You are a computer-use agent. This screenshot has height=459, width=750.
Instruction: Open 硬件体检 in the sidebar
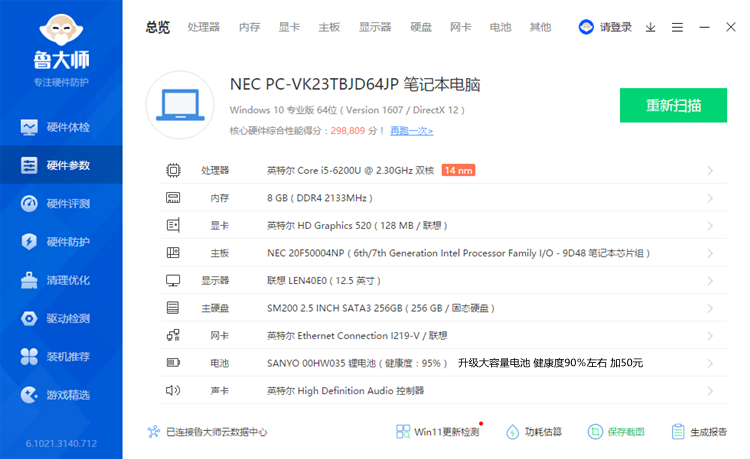(x=61, y=127)
